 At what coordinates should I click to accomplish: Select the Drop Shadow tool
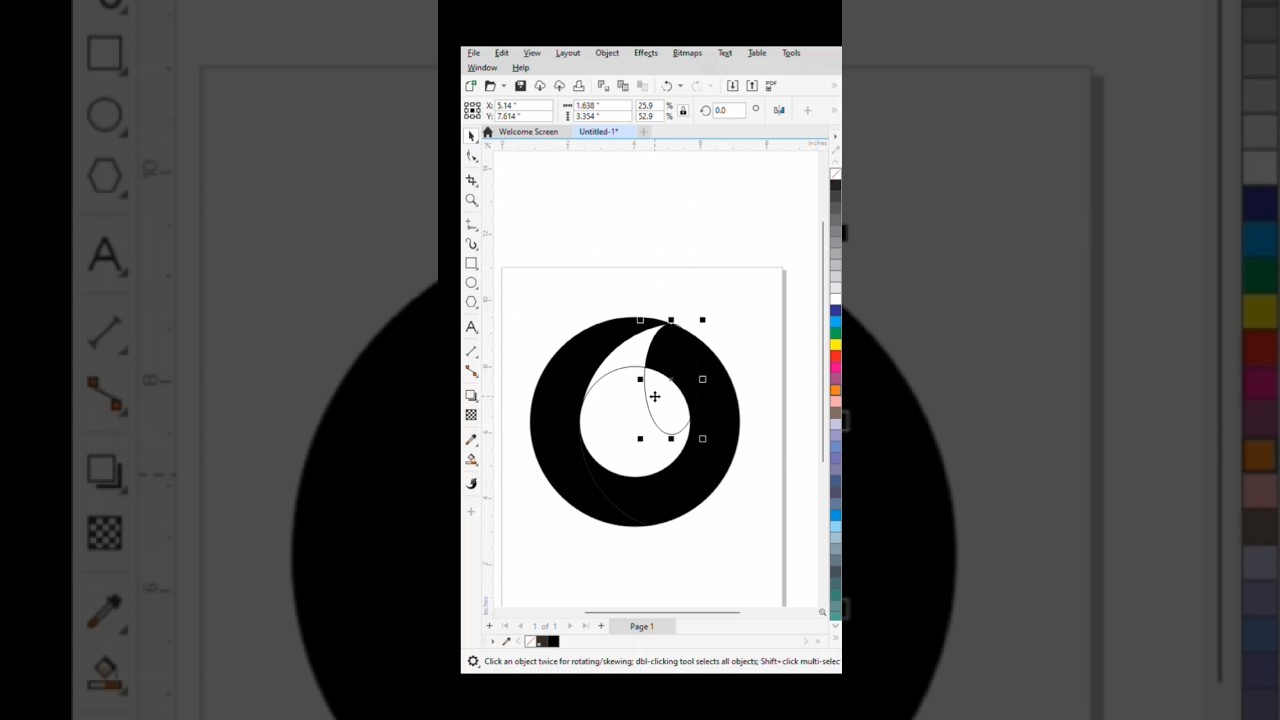(471, 395)
